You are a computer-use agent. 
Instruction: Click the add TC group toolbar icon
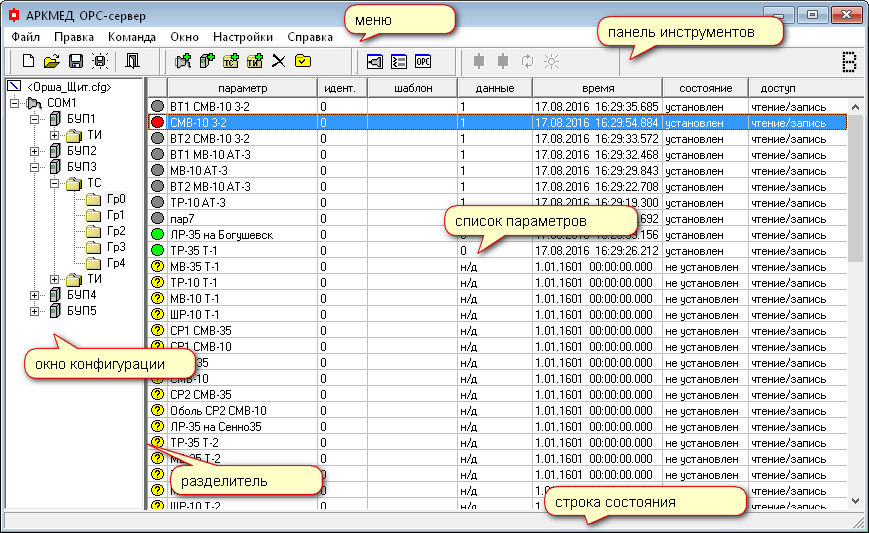click(231, 62)
